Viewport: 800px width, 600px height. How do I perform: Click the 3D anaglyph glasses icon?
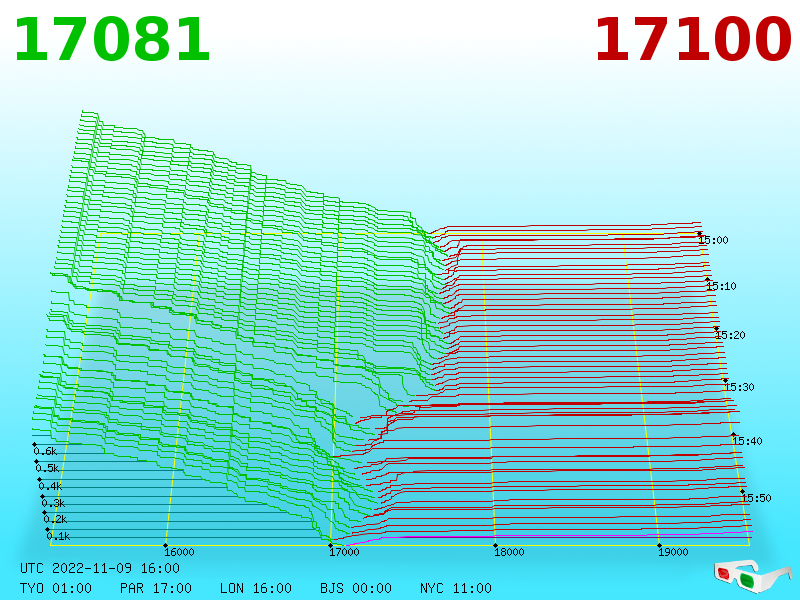(752, 576)
